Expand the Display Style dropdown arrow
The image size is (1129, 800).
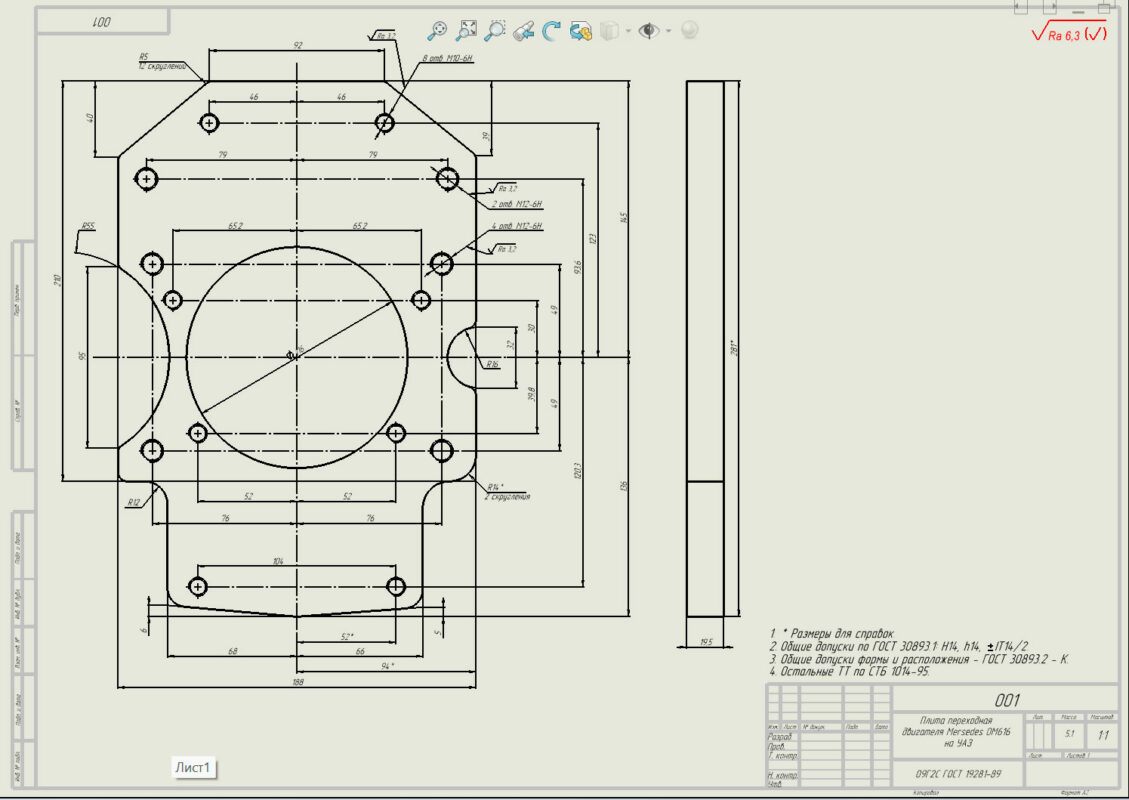628,31
